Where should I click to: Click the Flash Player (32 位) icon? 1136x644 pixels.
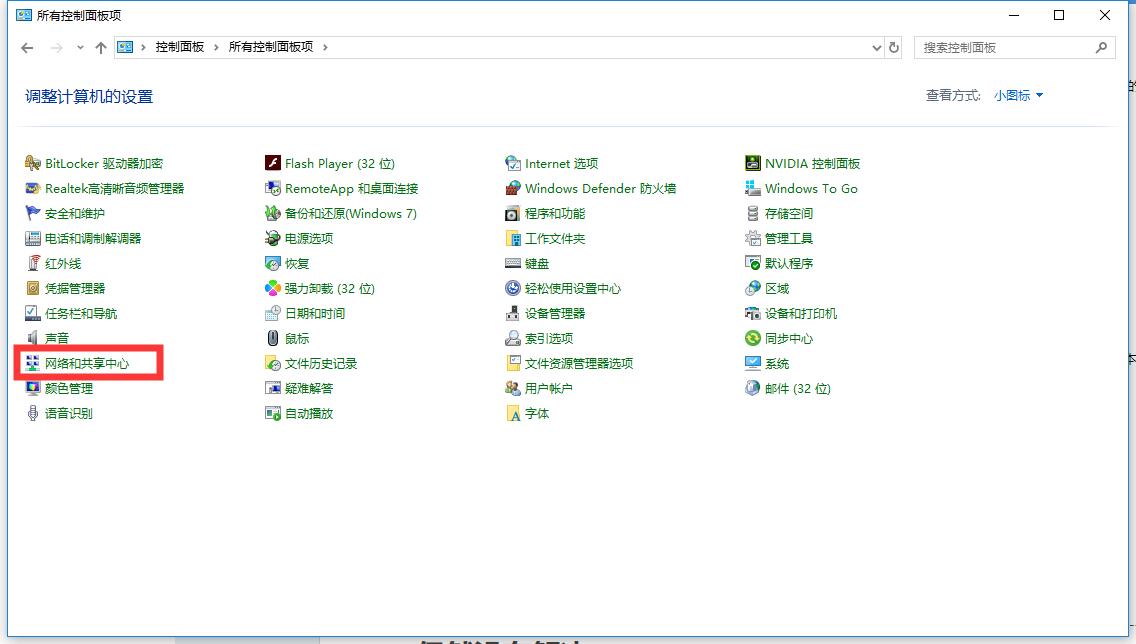click(x=273, y=164)
